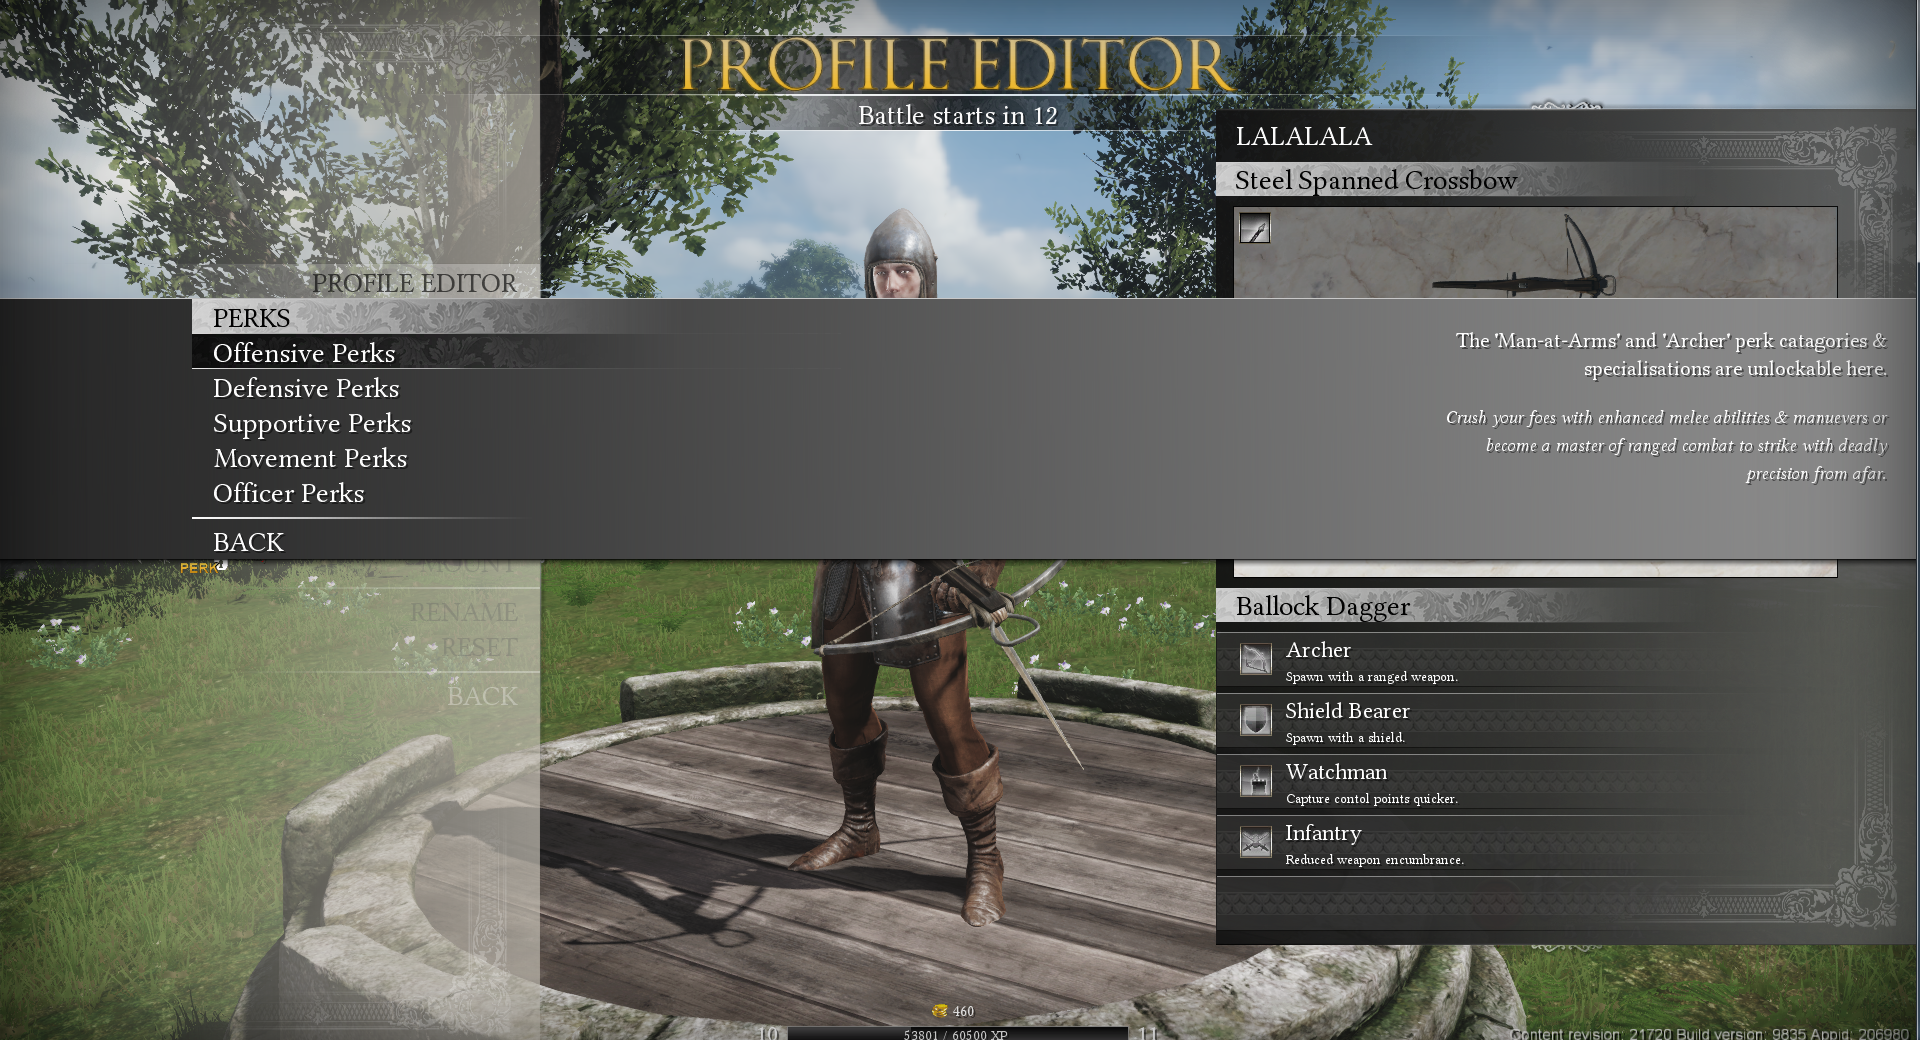Select the Steel Spanned Crossbow weapon header

tap(1375, 181)
